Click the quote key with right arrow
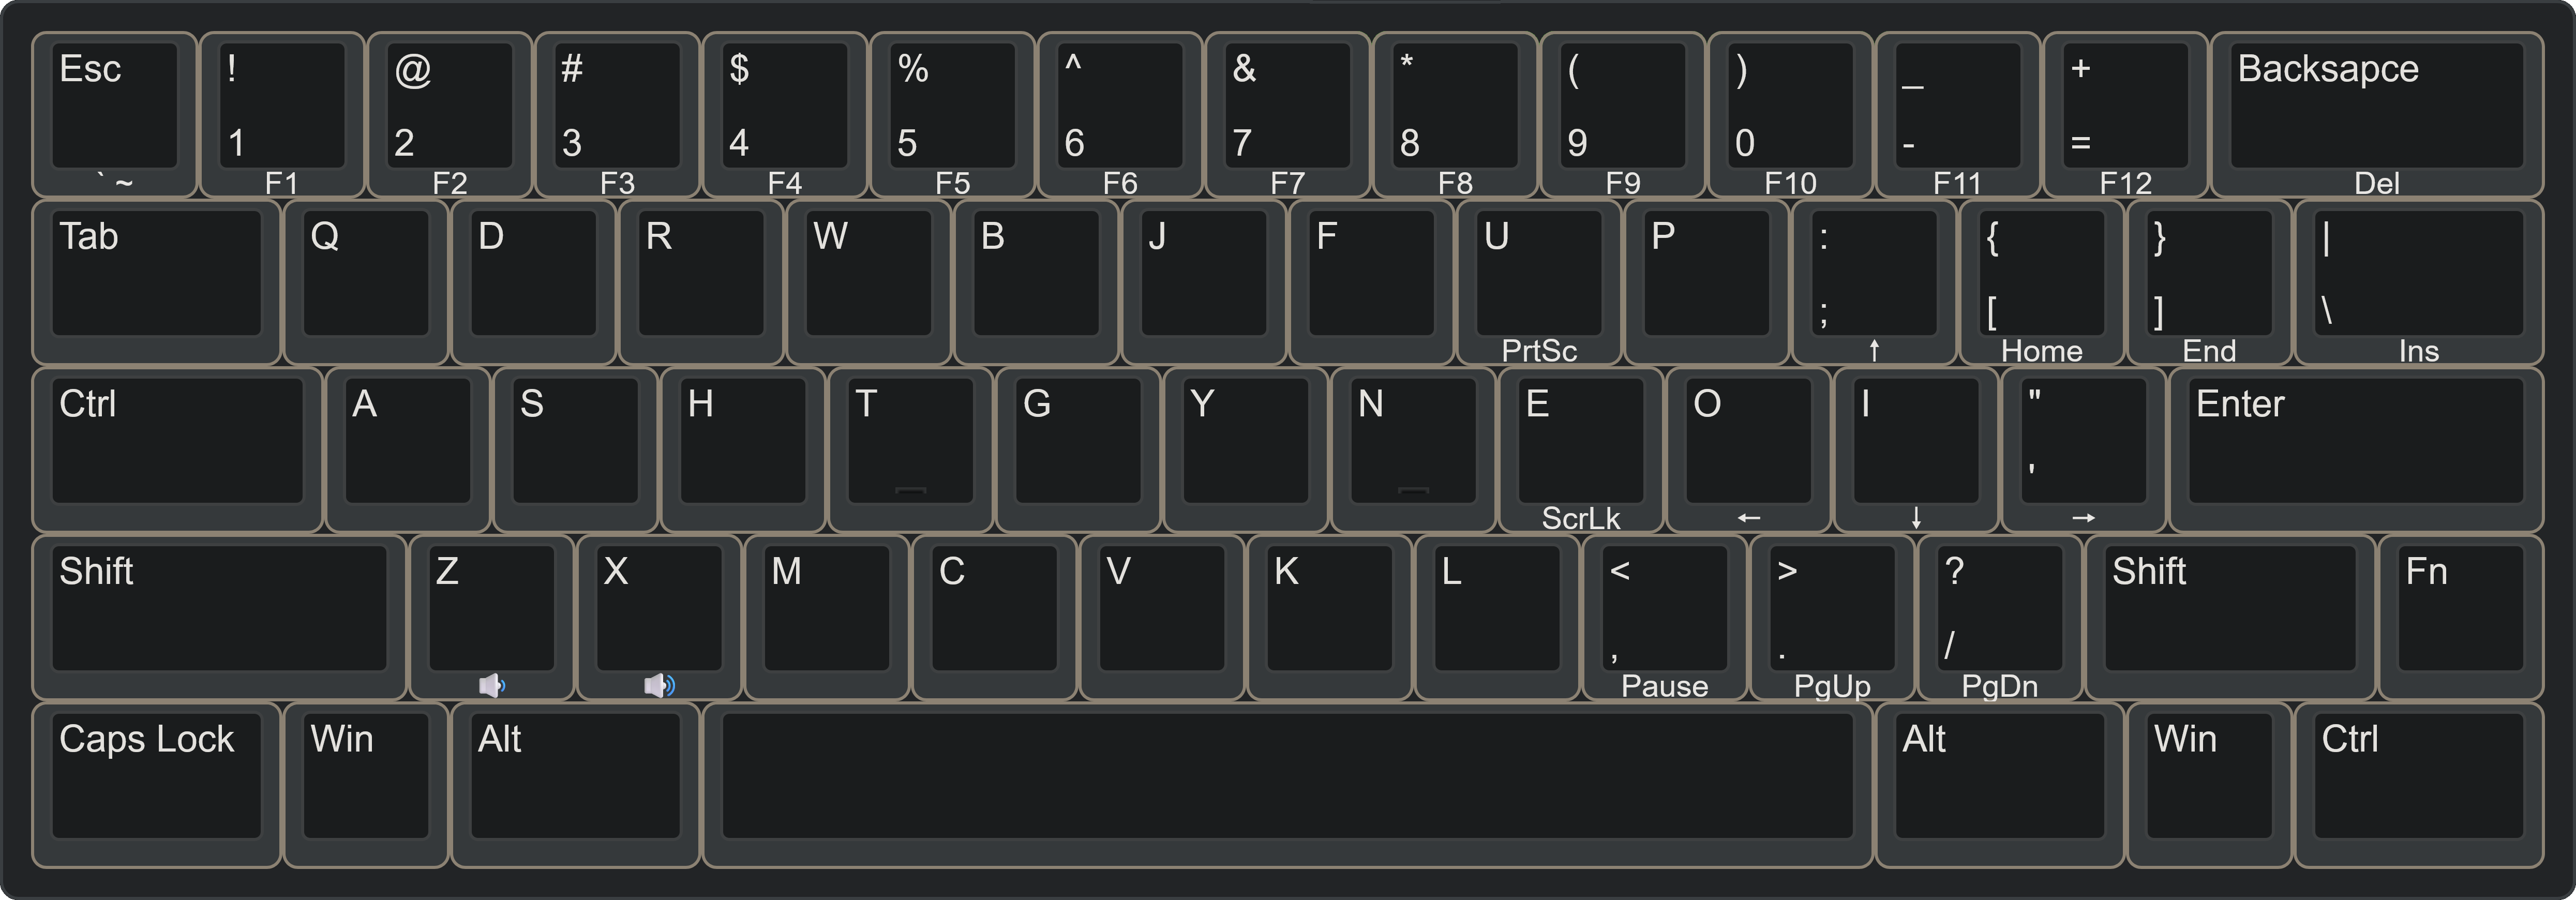This screenshot has height=900, width=2576. (2084, 449)
